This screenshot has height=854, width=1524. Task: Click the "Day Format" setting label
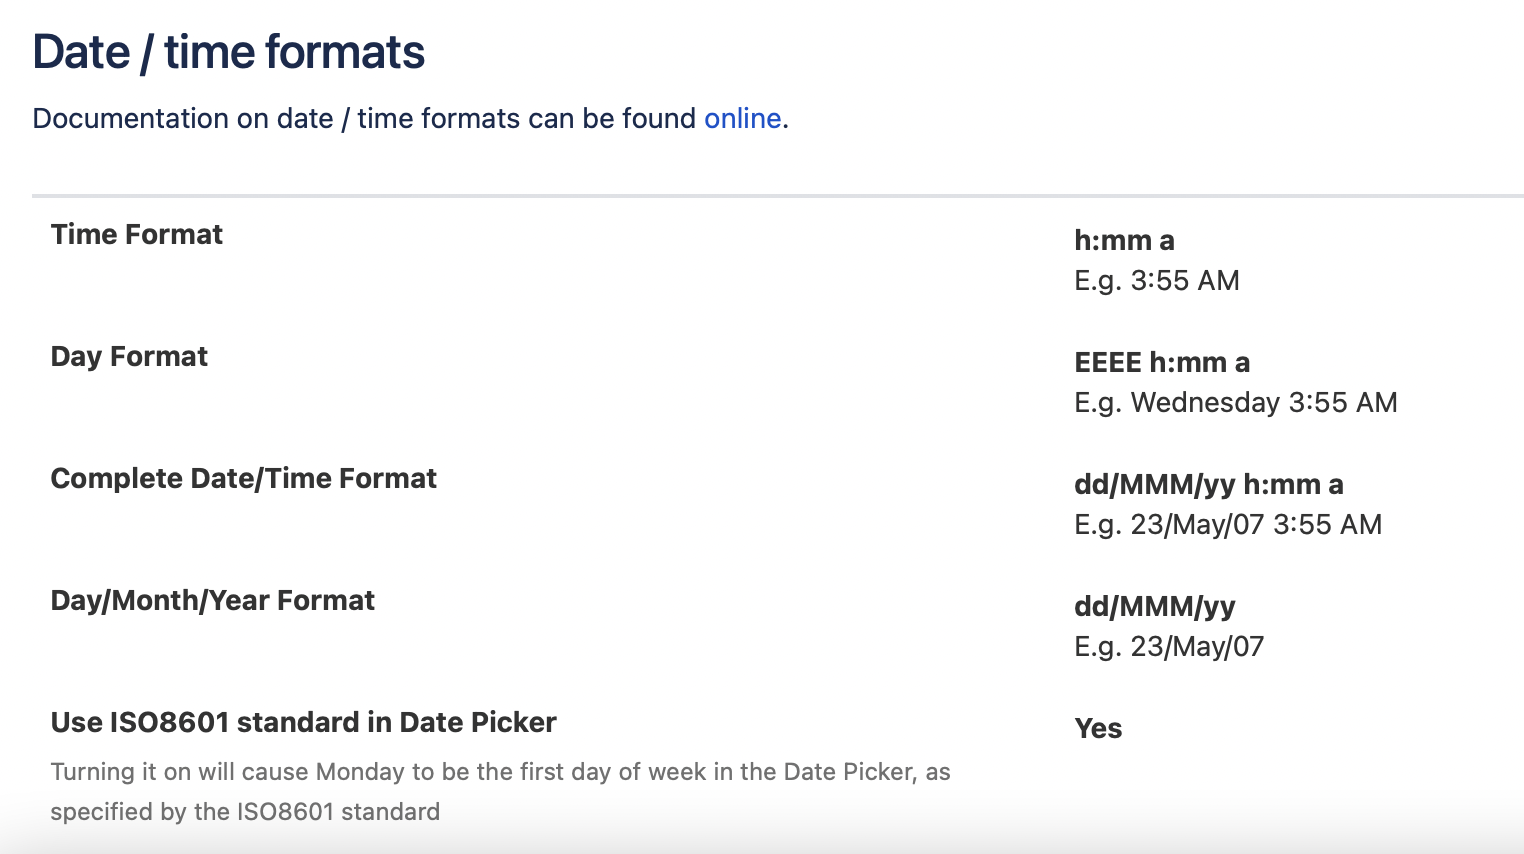(129, 356)
